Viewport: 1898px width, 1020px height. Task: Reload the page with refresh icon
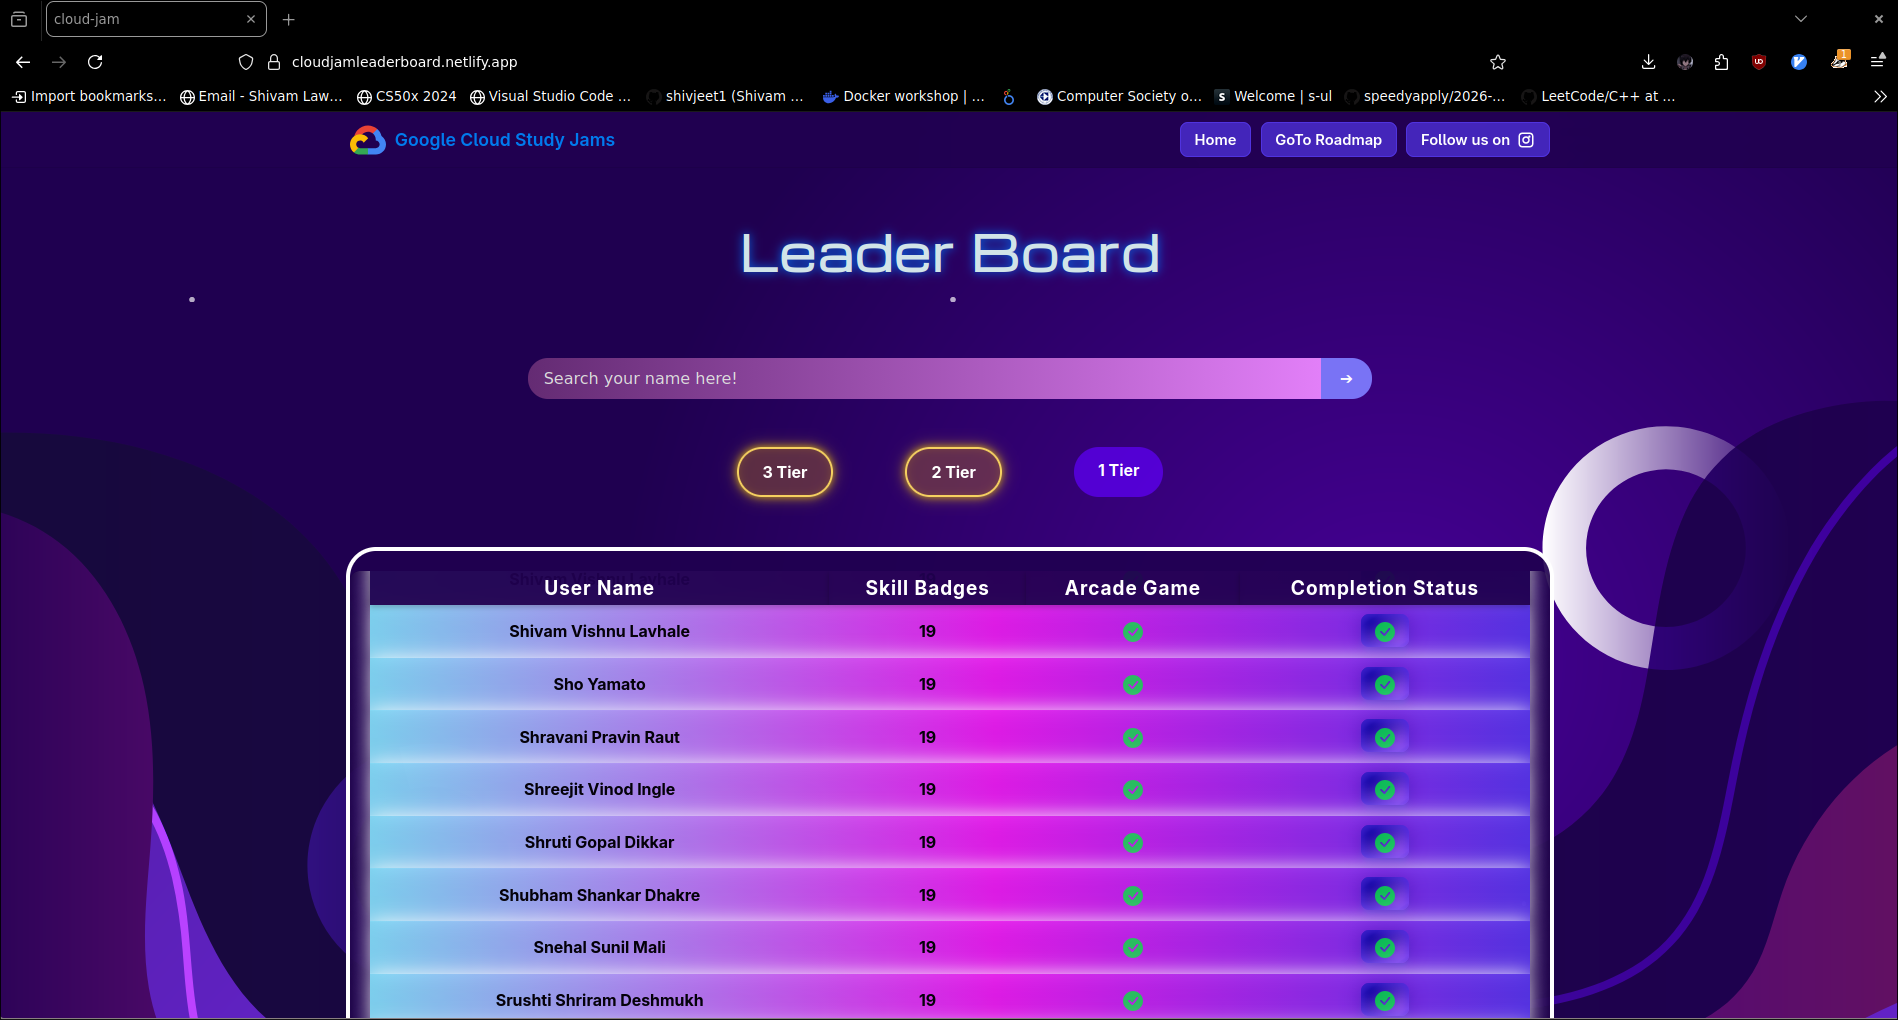[x=95, y=62]
